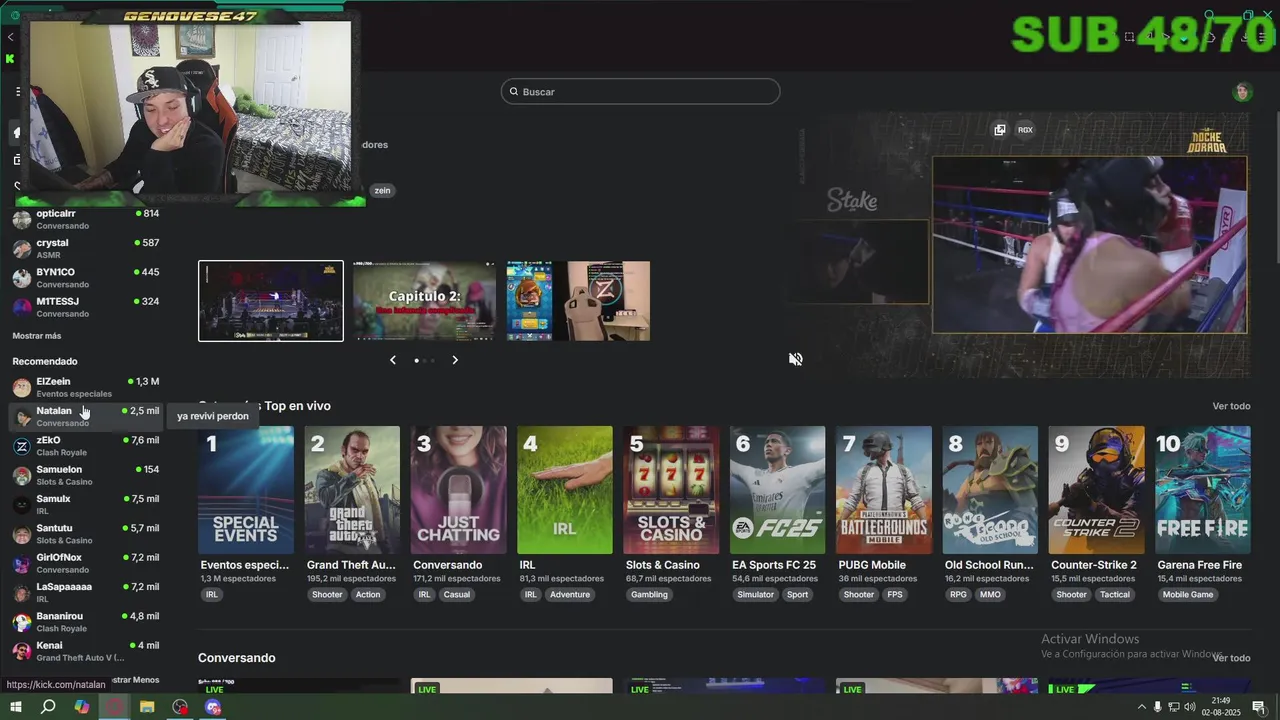Open the EA Sports FC 25 category card
1280x720 pixels.
point(777,490)
